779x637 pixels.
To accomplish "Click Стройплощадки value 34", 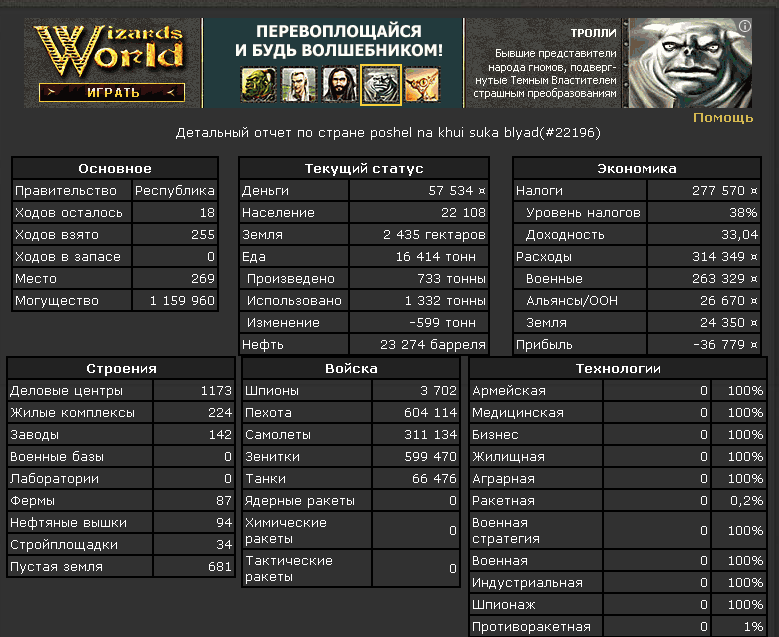I will click(224, 545).
